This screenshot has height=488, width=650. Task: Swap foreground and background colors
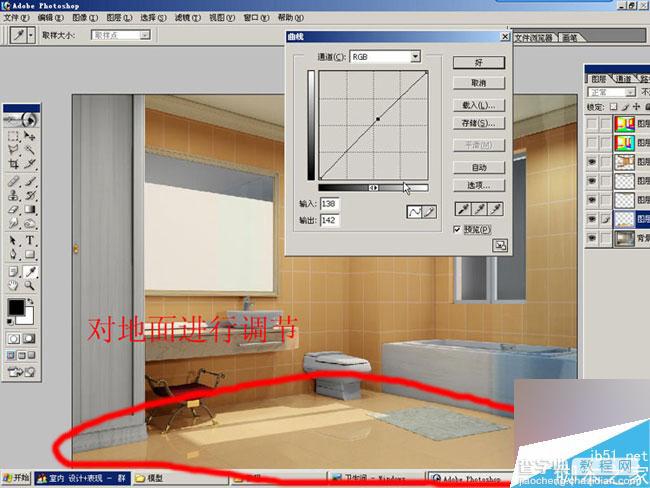[x=30, y=301]
